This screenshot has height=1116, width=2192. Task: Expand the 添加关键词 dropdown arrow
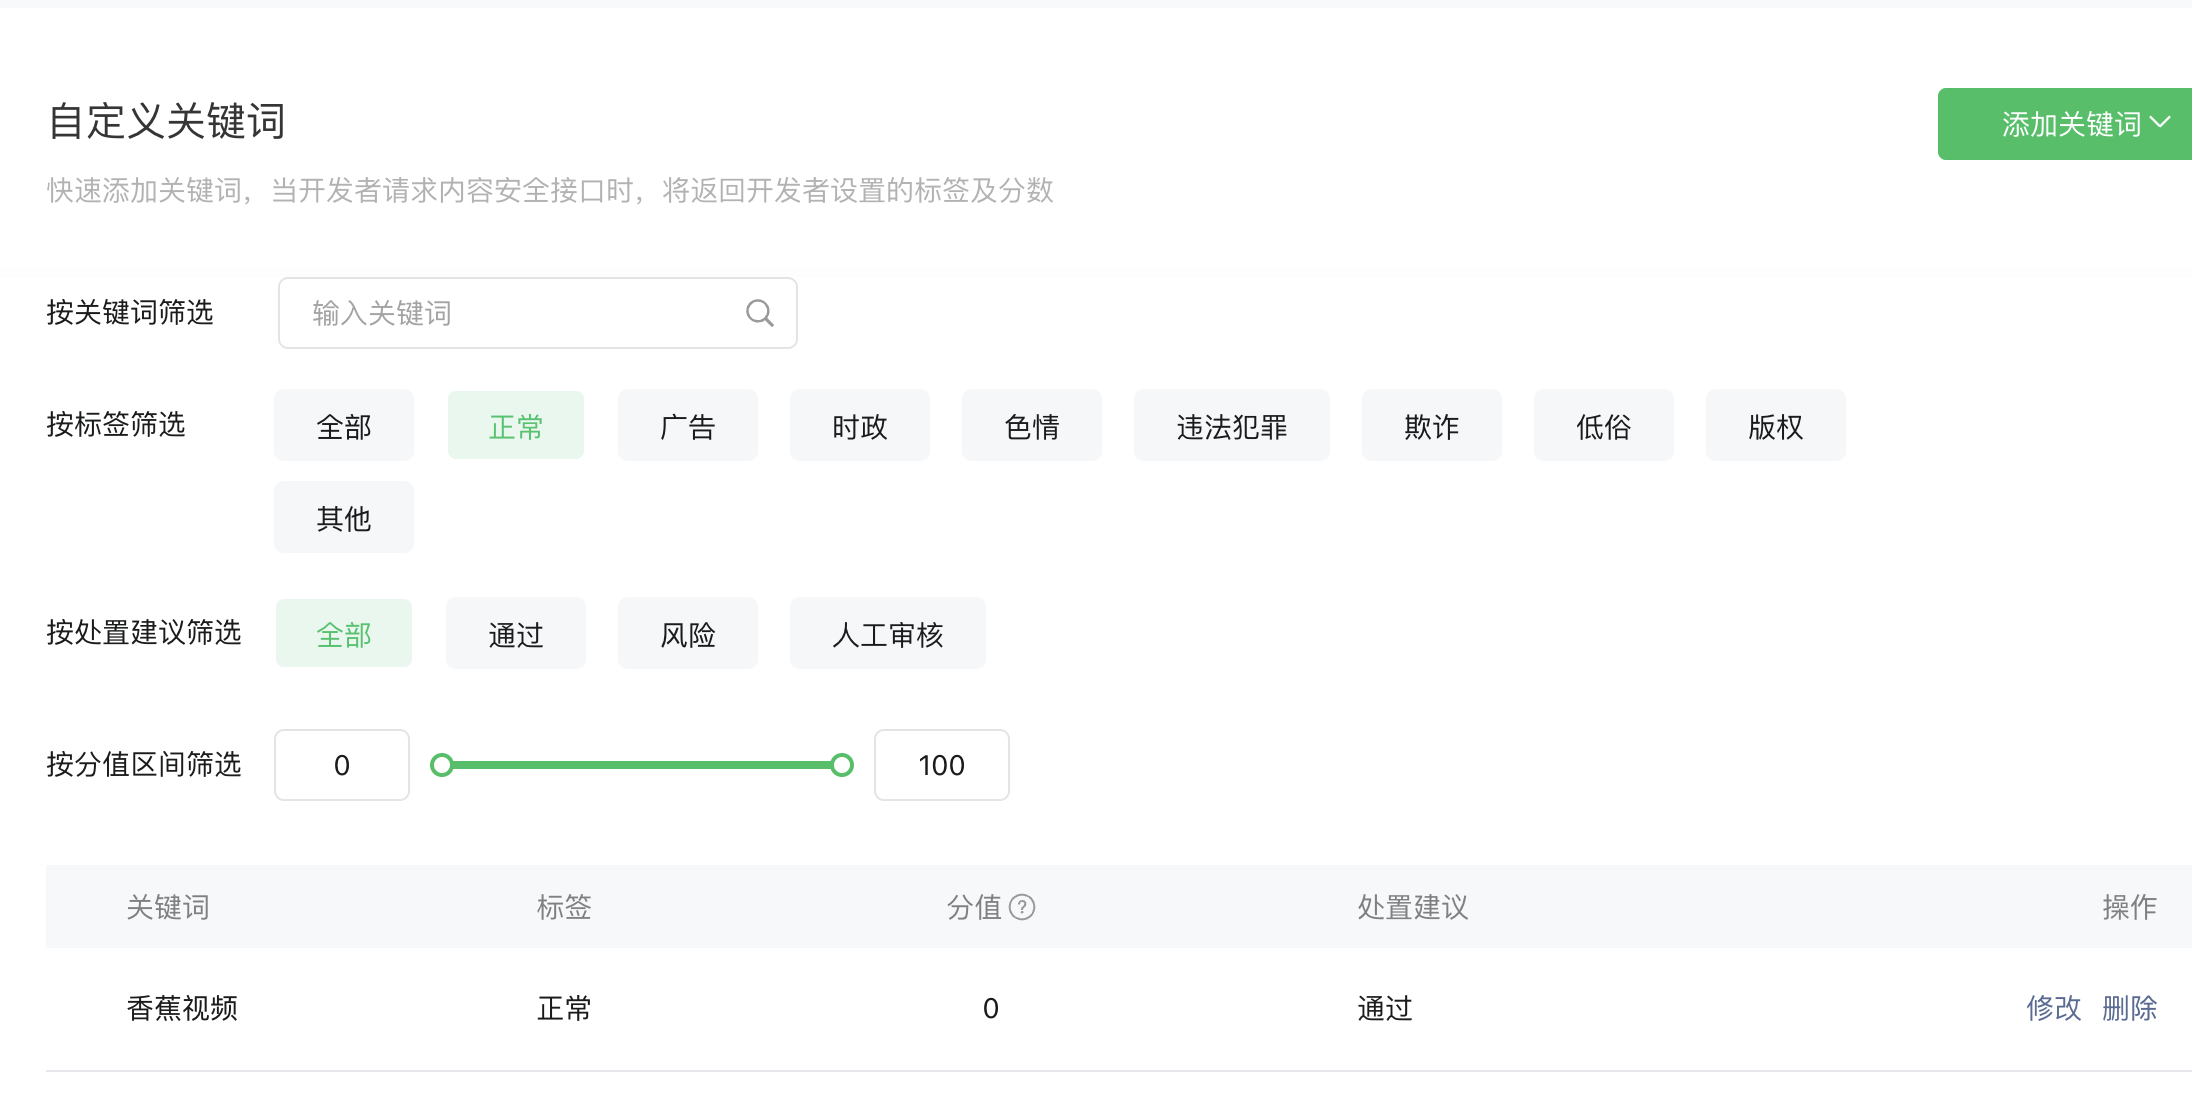click(x=2160, y=123)
